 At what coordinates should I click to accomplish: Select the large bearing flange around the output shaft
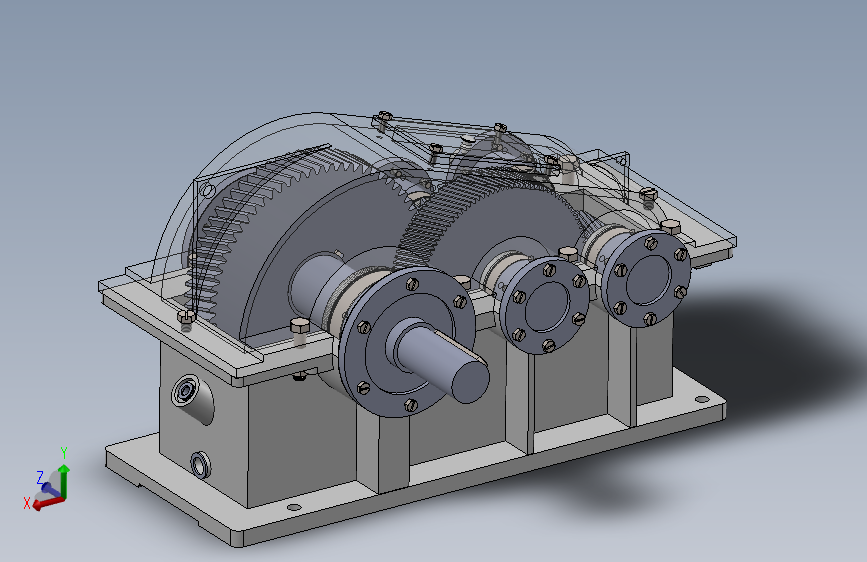coord(408,342)
